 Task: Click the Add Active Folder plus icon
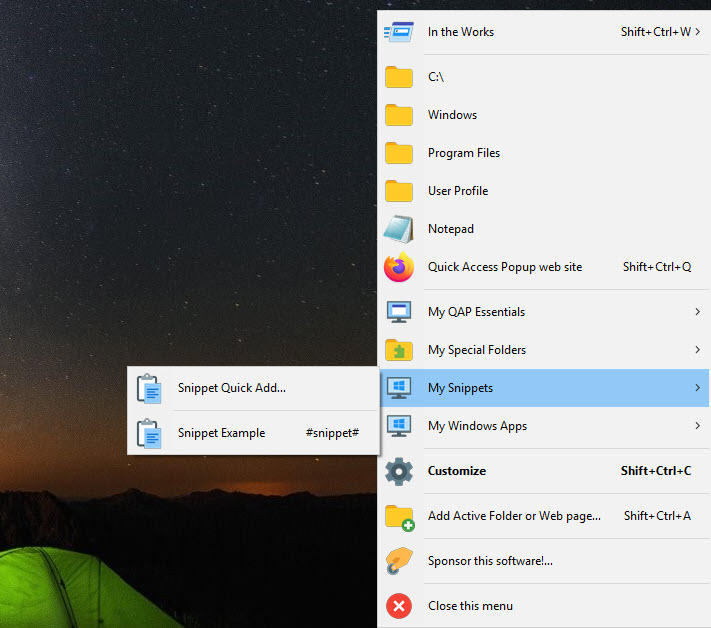[x=399, y=517]
